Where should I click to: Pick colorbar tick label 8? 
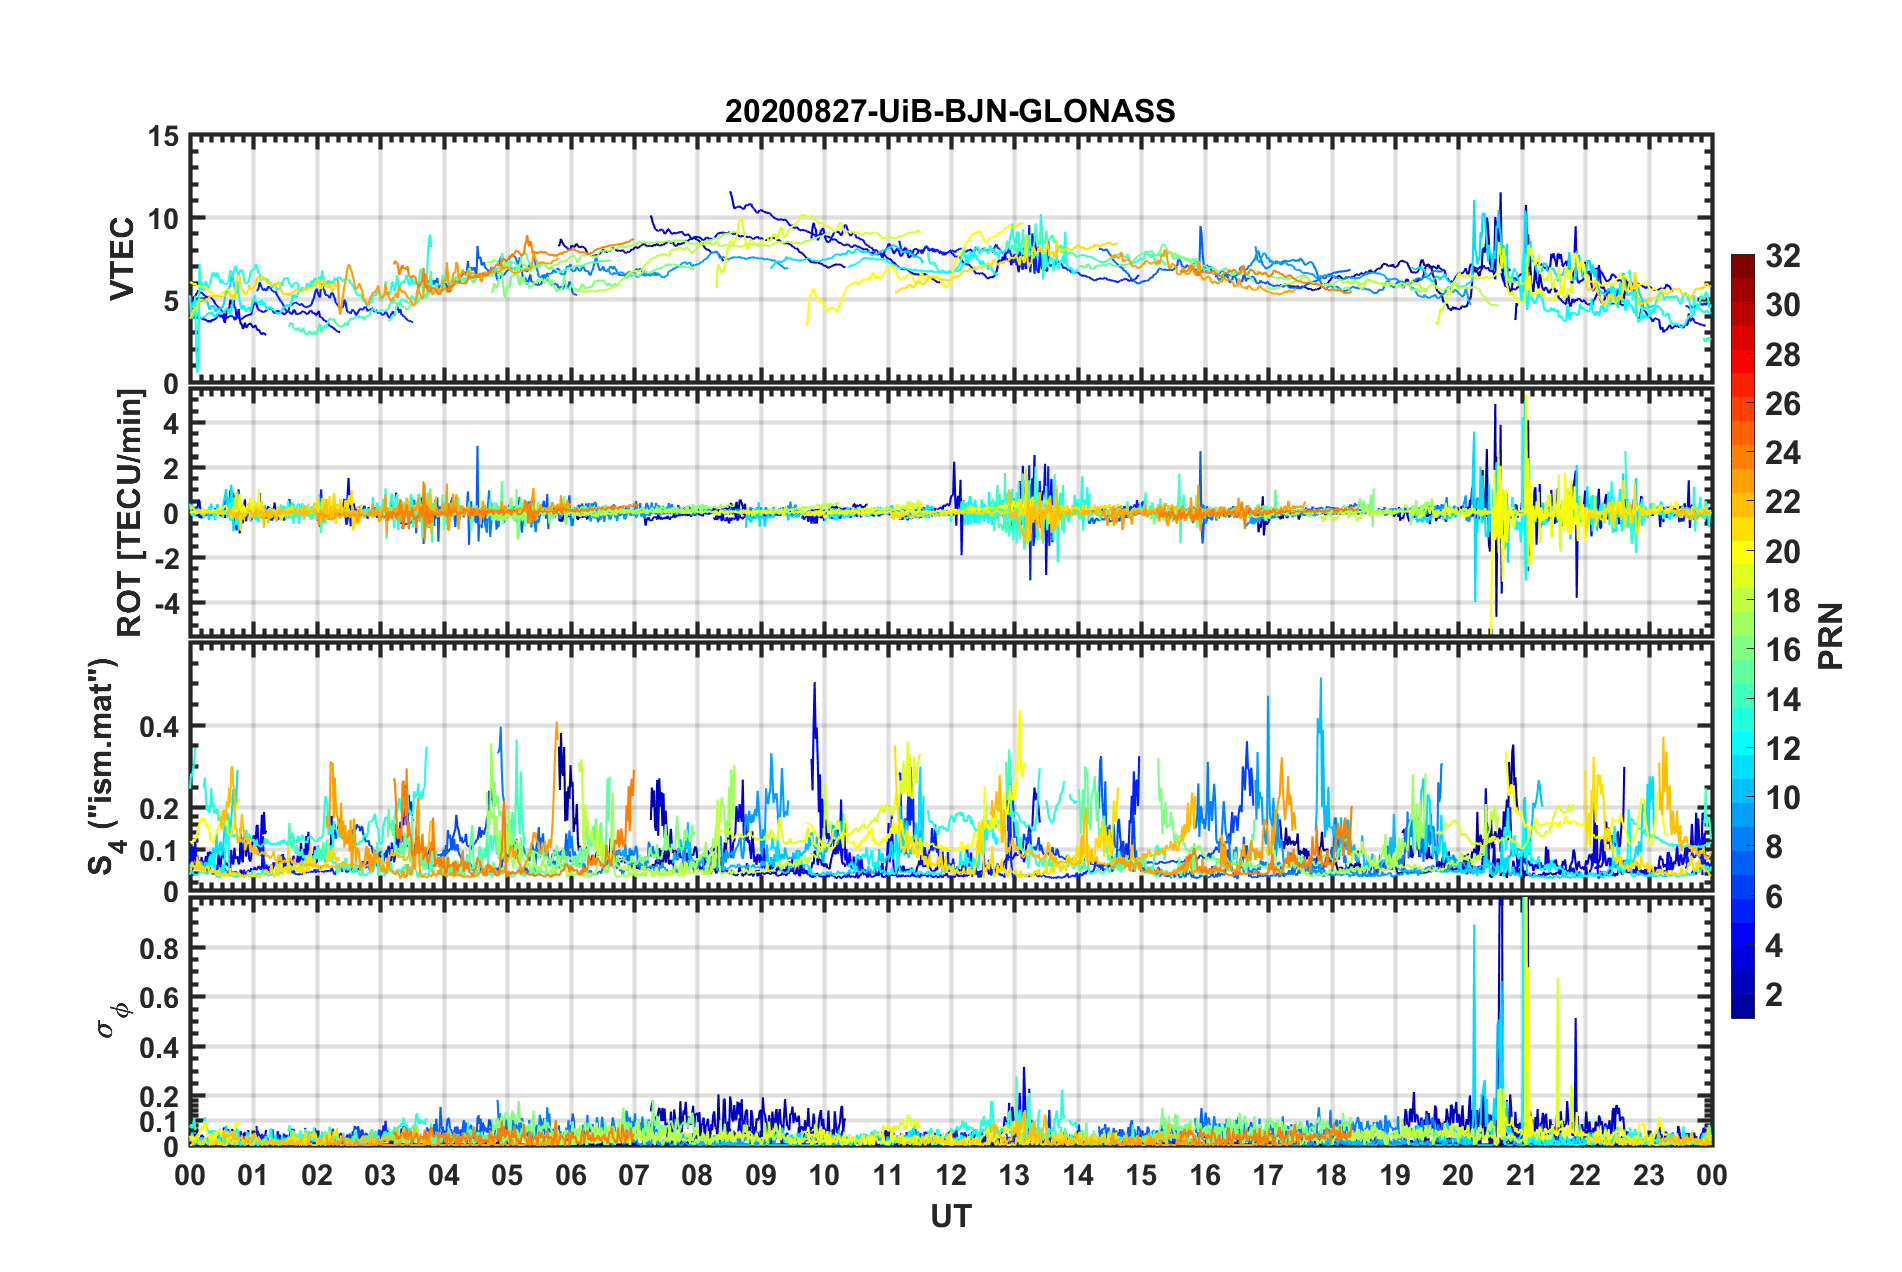click(x=1774, y=847)
